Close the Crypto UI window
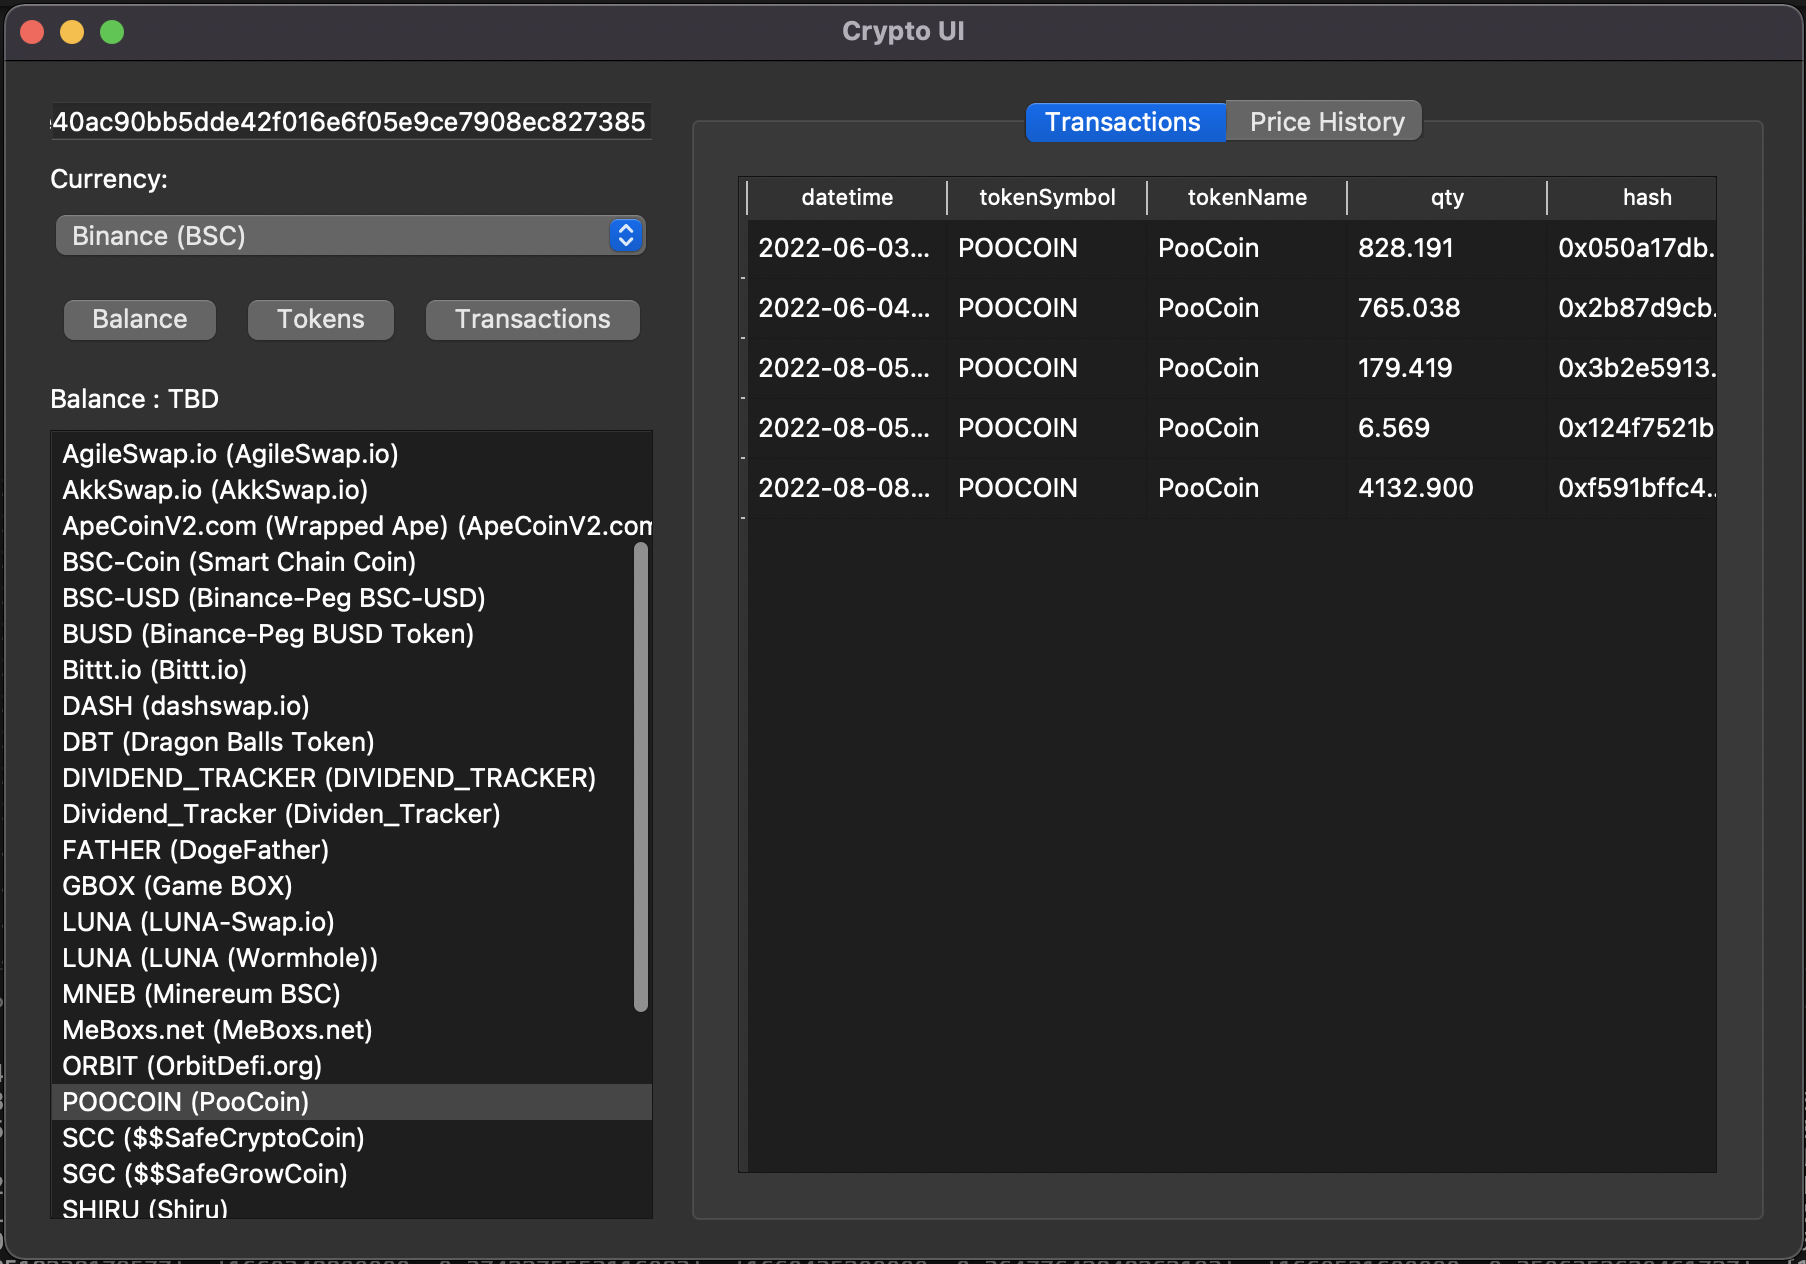 (x=32, y=32)
